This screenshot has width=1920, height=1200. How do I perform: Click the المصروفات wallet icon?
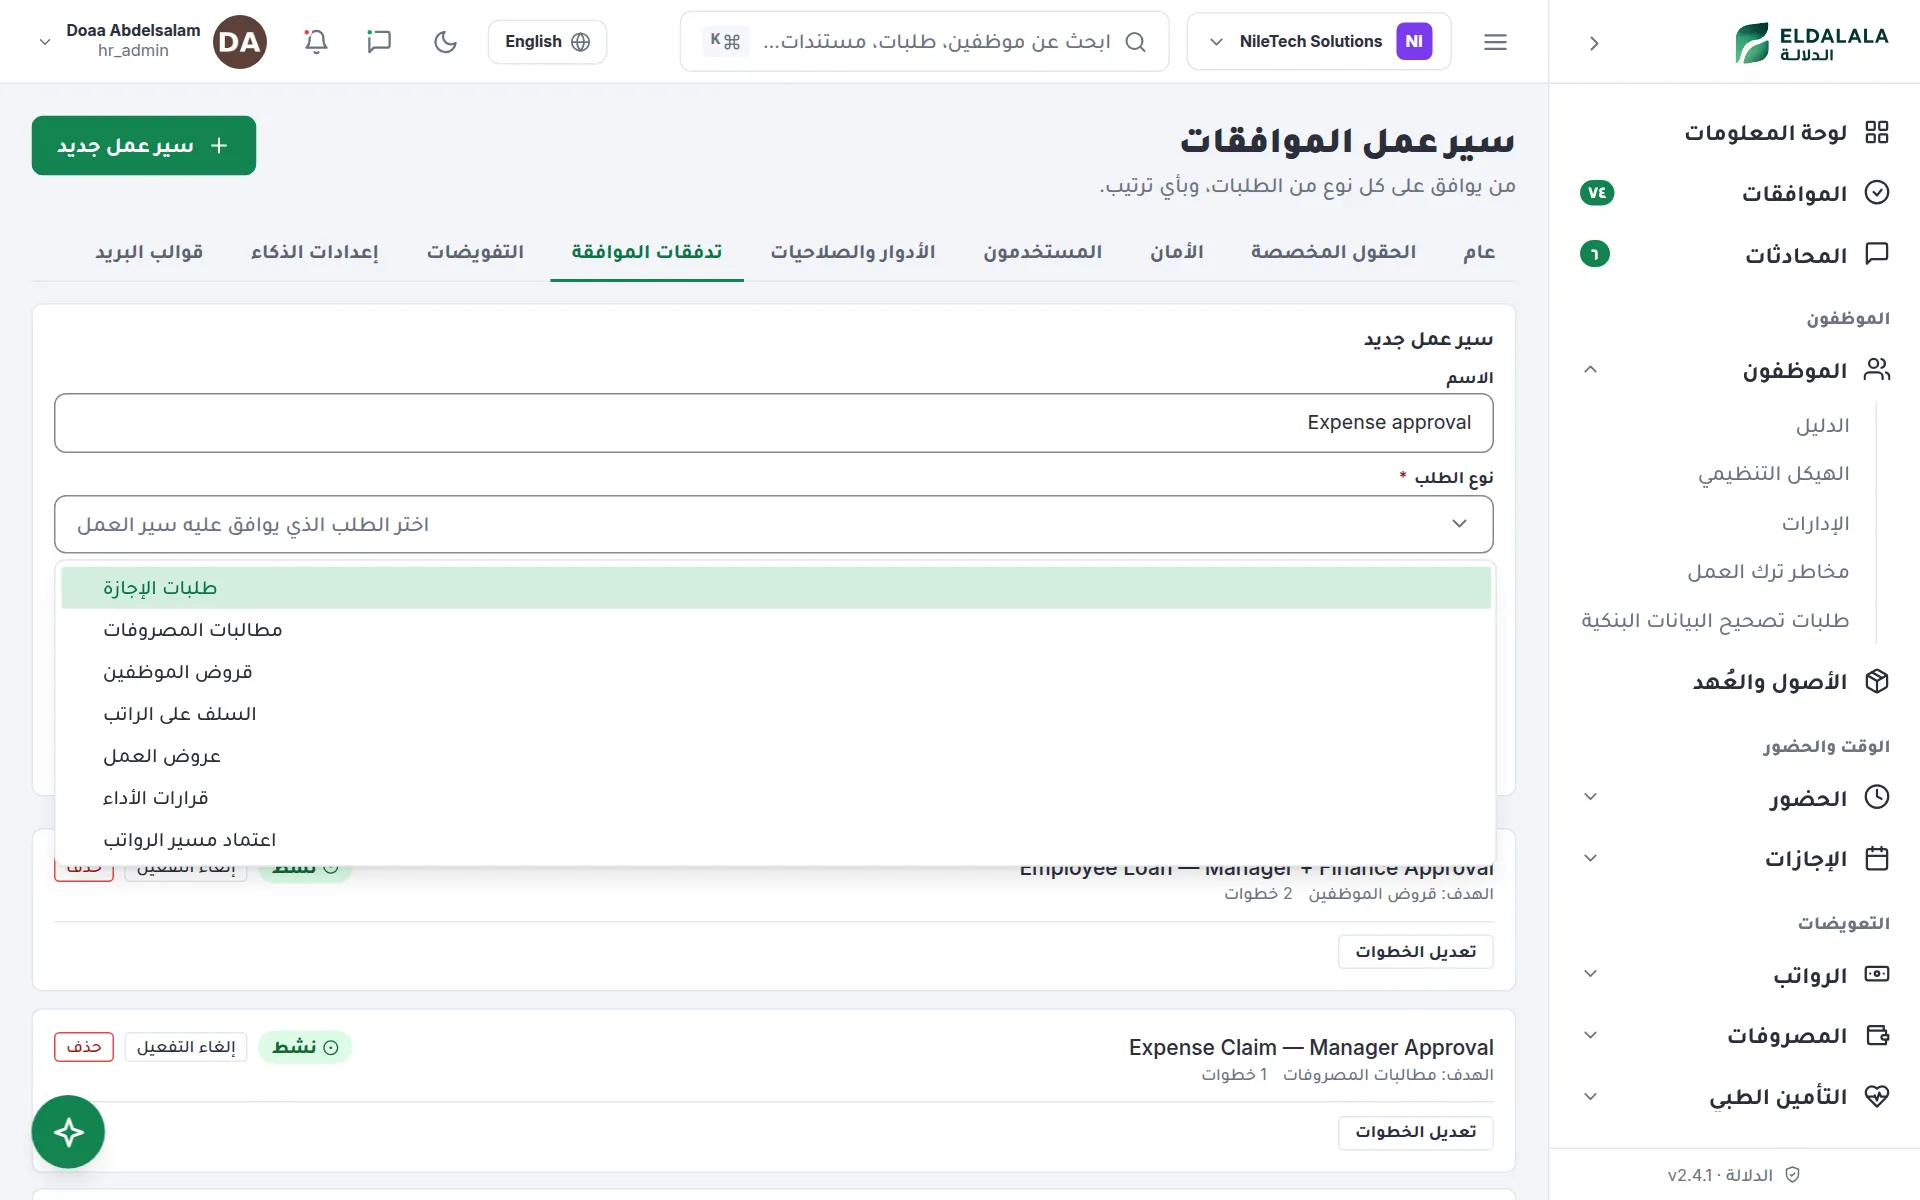click(x=1877, y=1035)
